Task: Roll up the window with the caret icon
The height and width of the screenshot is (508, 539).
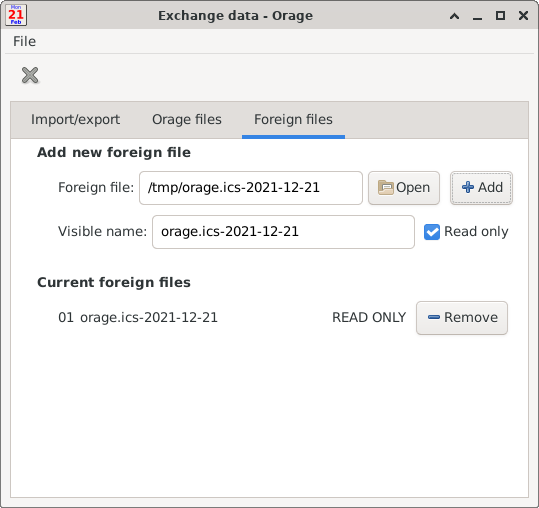Action: (x=454, y=16)
